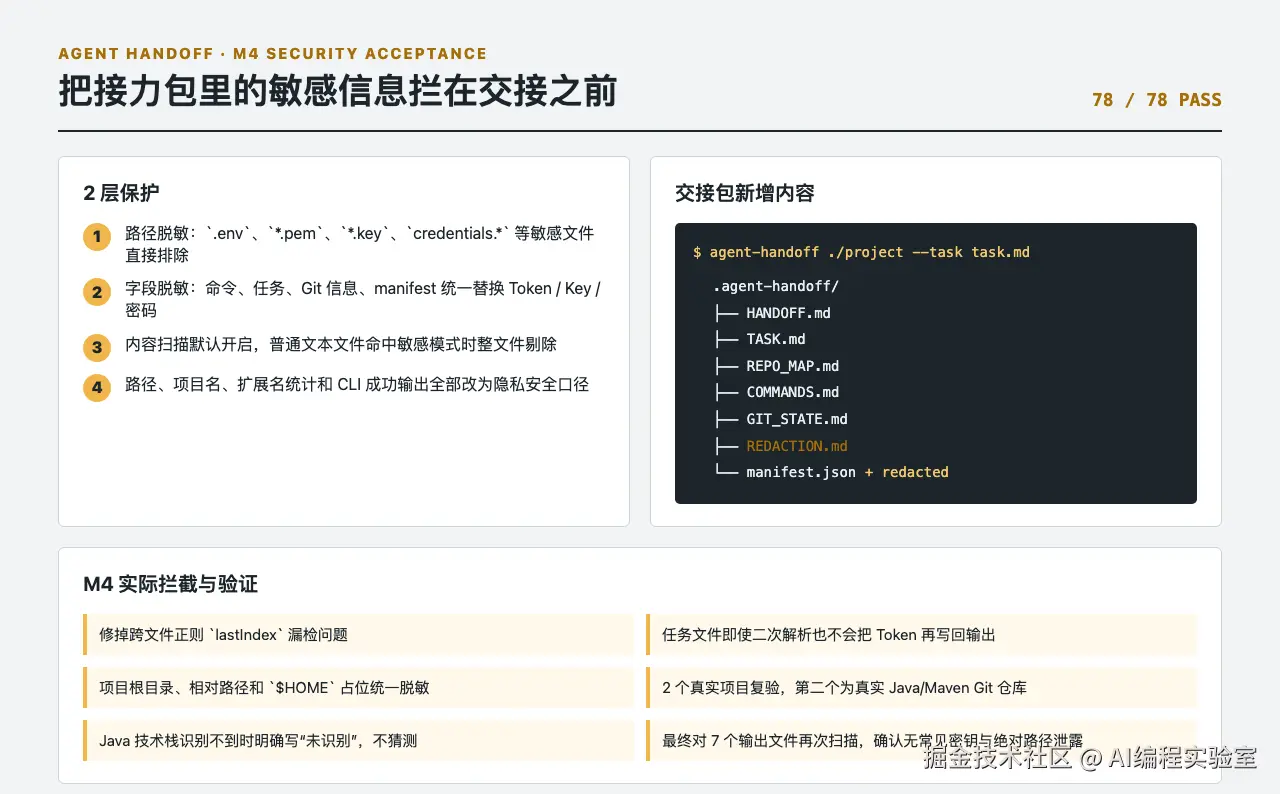Viewport: 1280px width, 794px height.
Task: Click the number 2 circle badge
Action: tap(96, 292)
